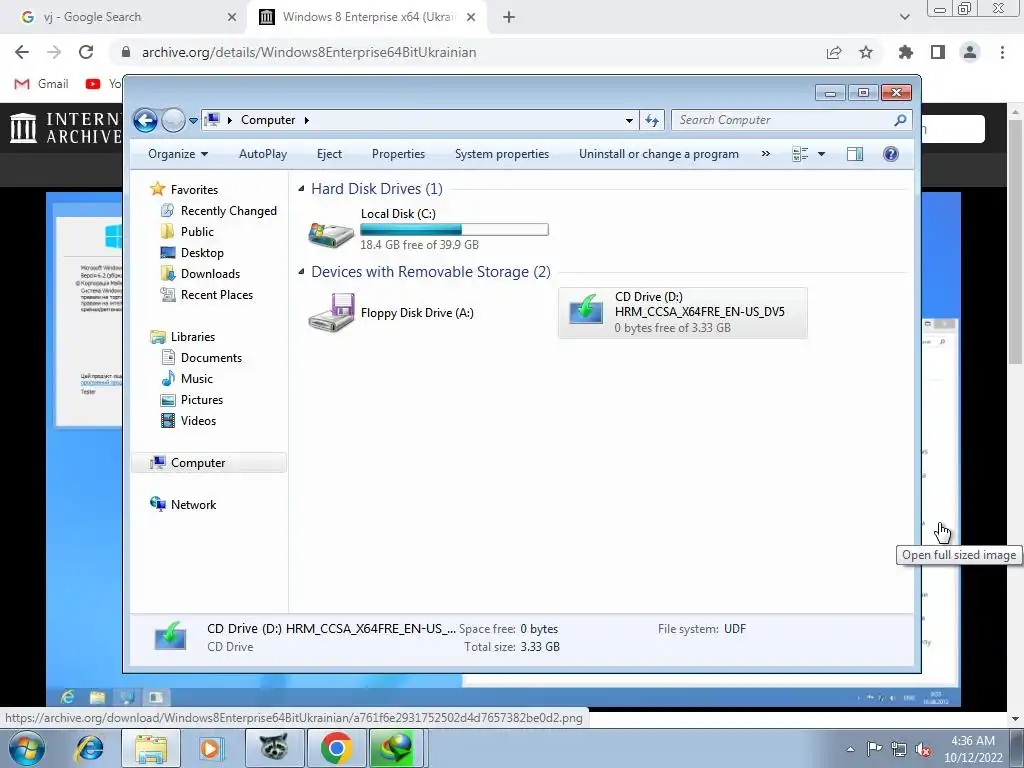Open the Documents library
This screenshot has width=1024, height=768.
pyautogui.click(x=211, y=358)
